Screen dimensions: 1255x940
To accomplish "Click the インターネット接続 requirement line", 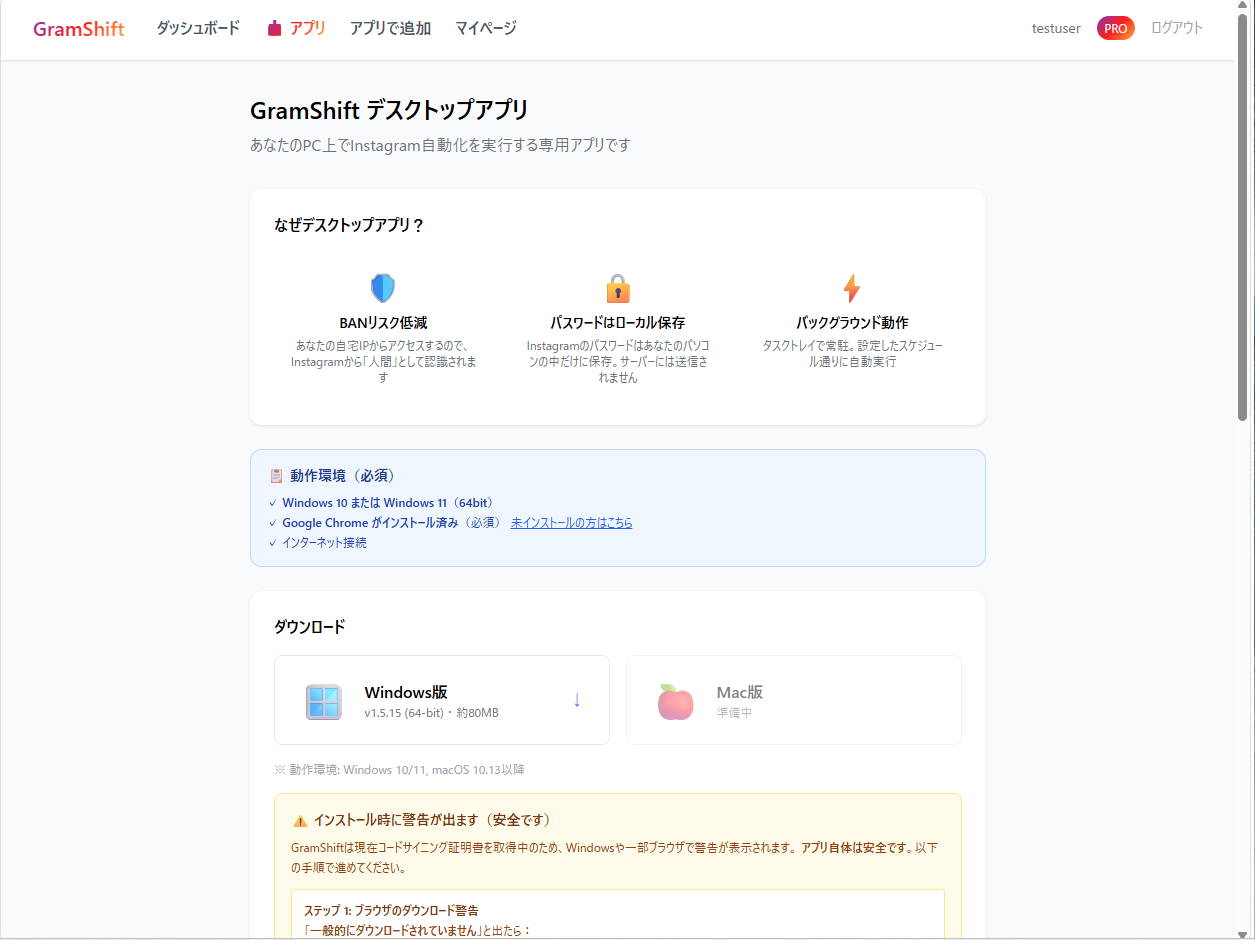I will tap(324, 543).
